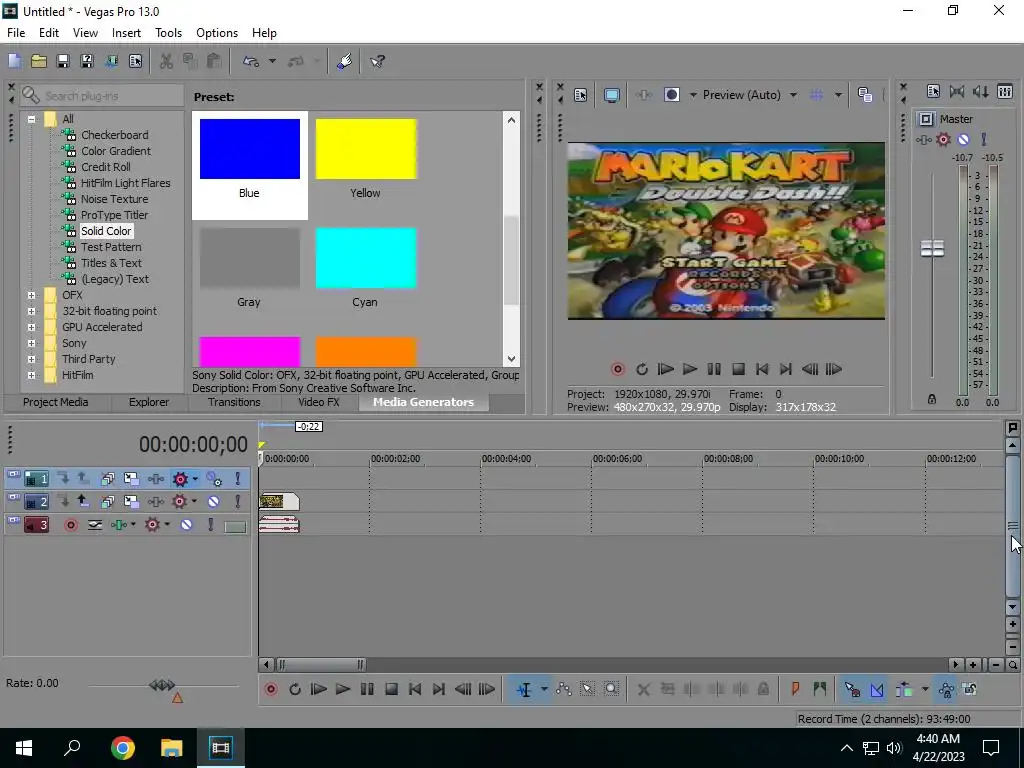Select Noise Texture generator
1024x768 pixels.
114,199
